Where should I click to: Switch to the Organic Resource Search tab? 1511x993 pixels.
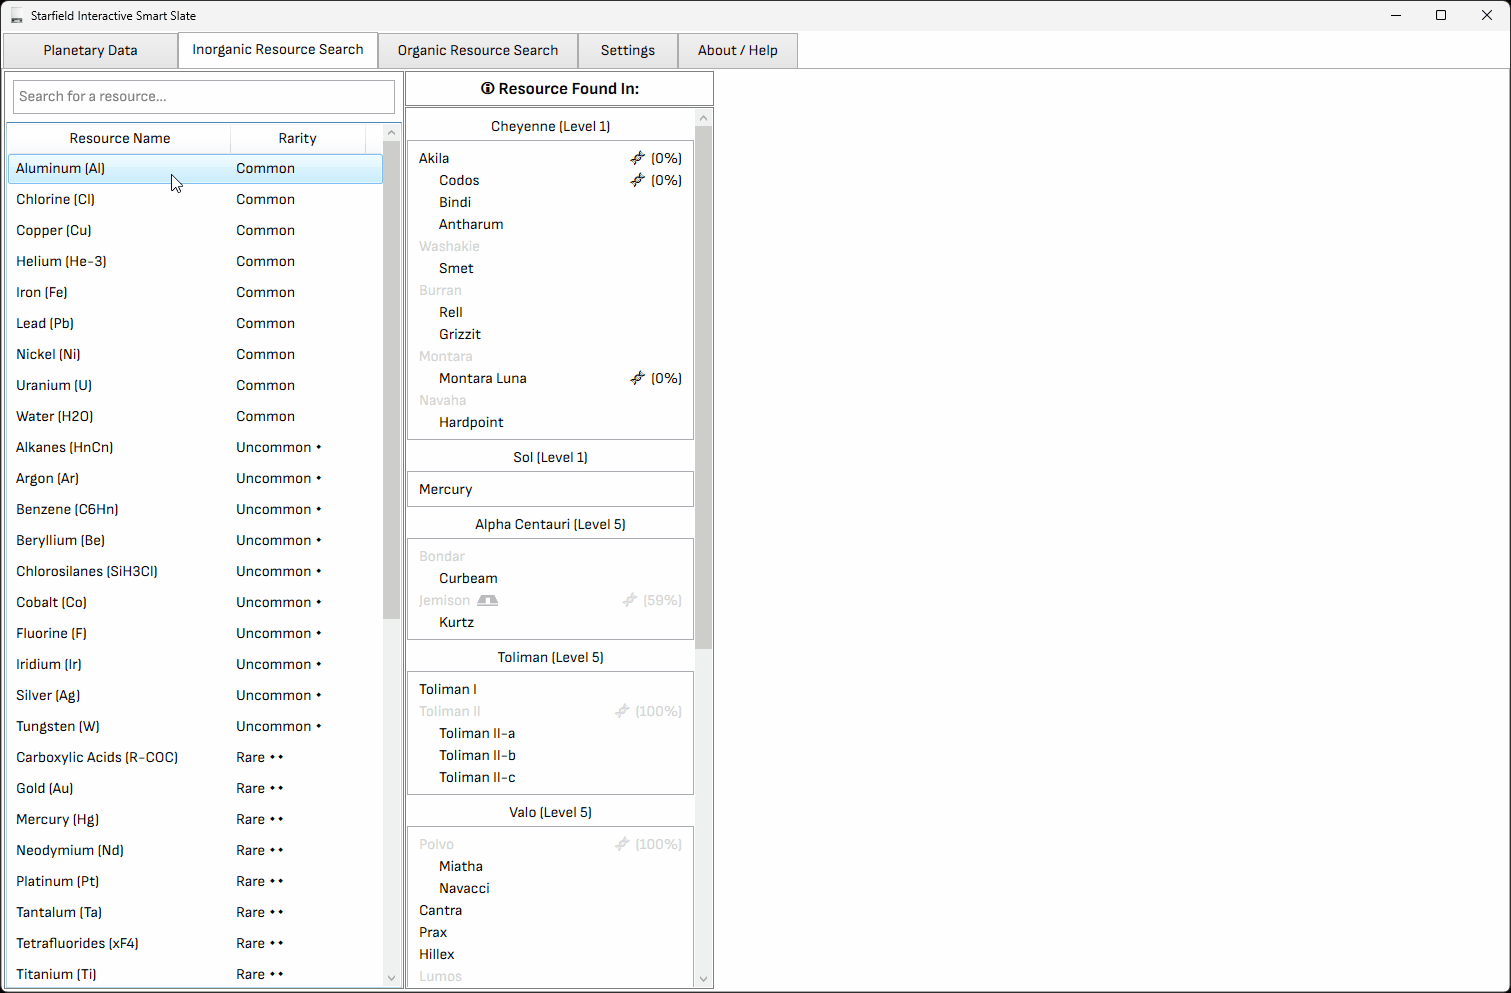click(x=478, y=50)
